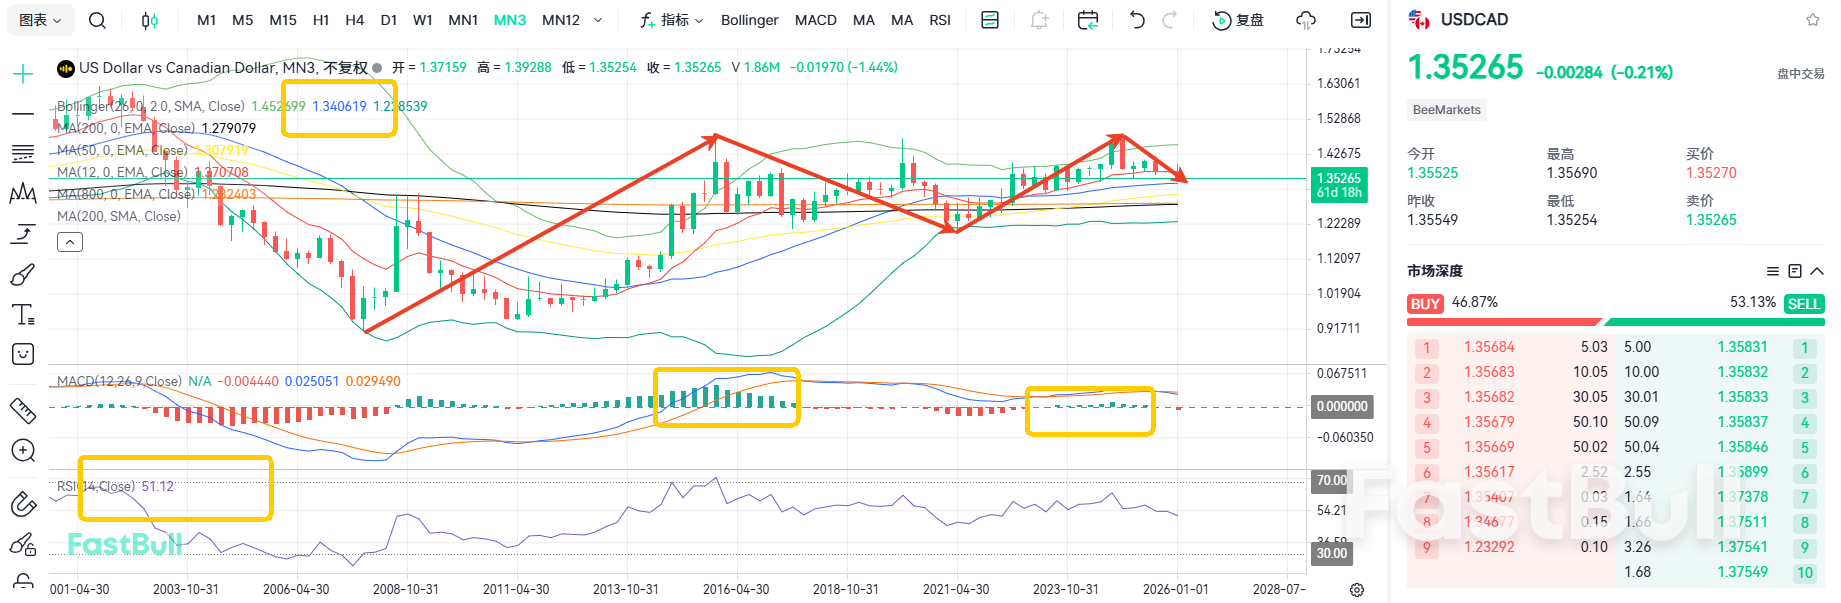This screenshot has width=1841, height=603.
Task: Change the candlestick chart style
Action: (x=149, y=20)
